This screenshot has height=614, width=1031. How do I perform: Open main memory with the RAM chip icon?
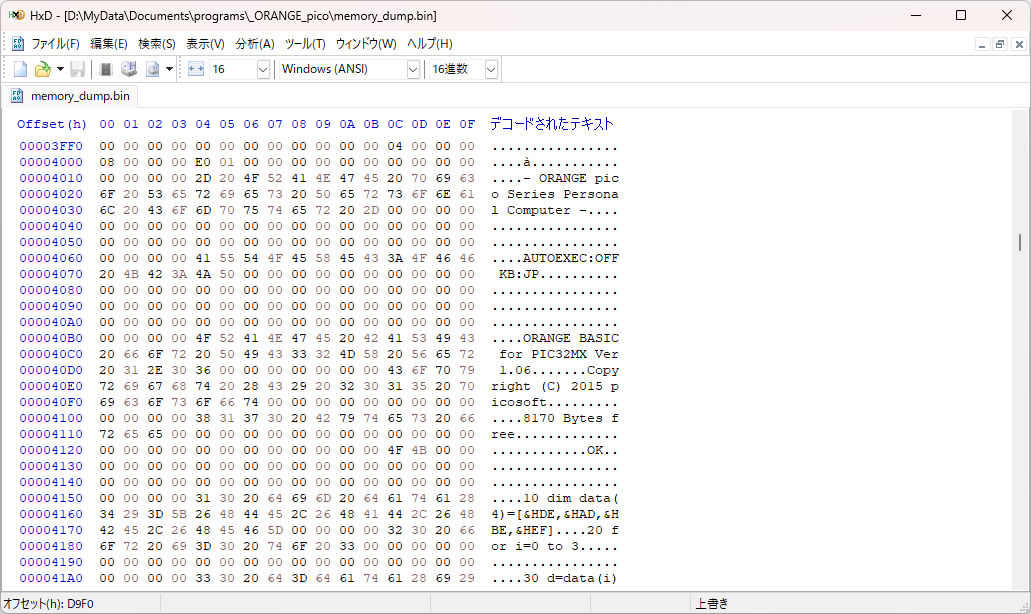coord(106,69)
